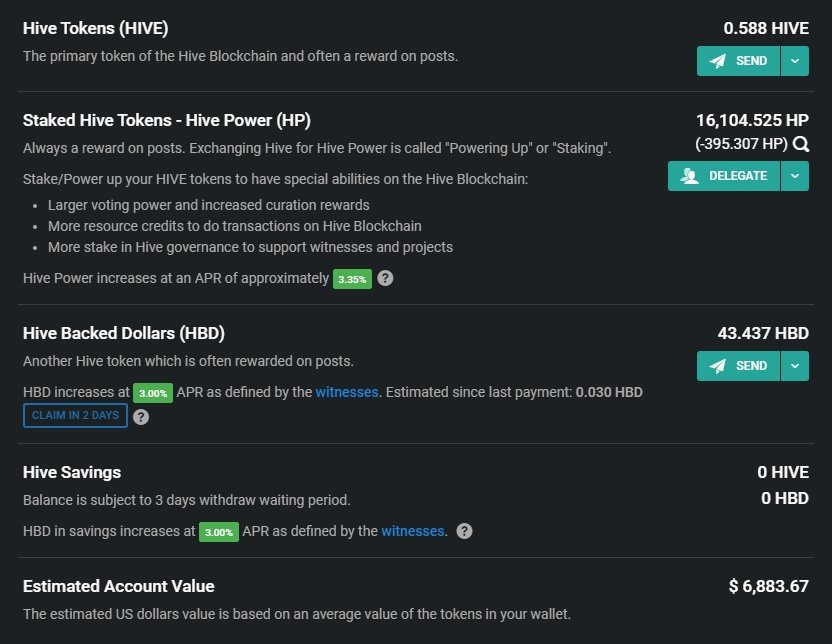Open the magnifier icon beside -395.307 HP

(x=801, y=144)
